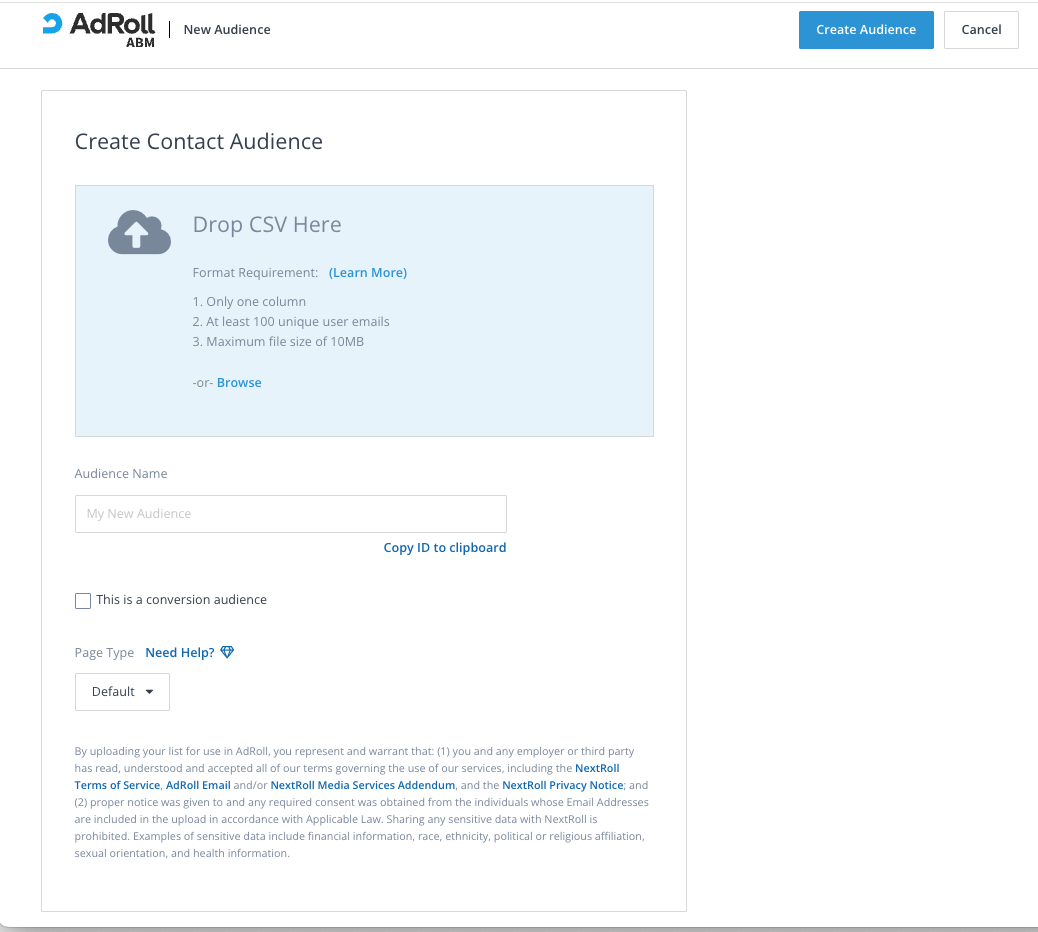Follow the AdRoll Email terms link
This screenshot has height=932, width=1038.
click(198, 786)
